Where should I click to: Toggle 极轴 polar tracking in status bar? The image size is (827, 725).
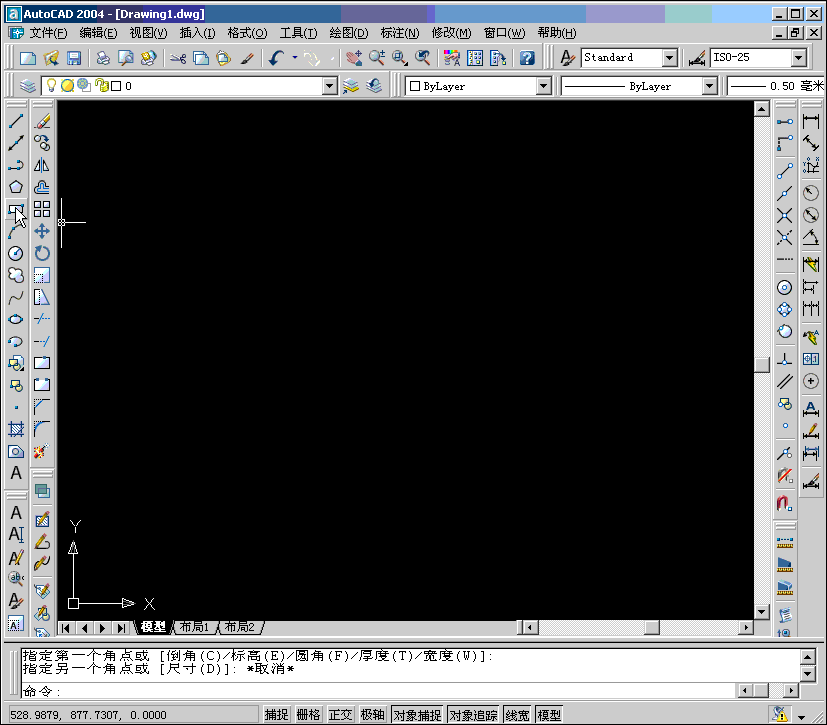tap(372, 715)
